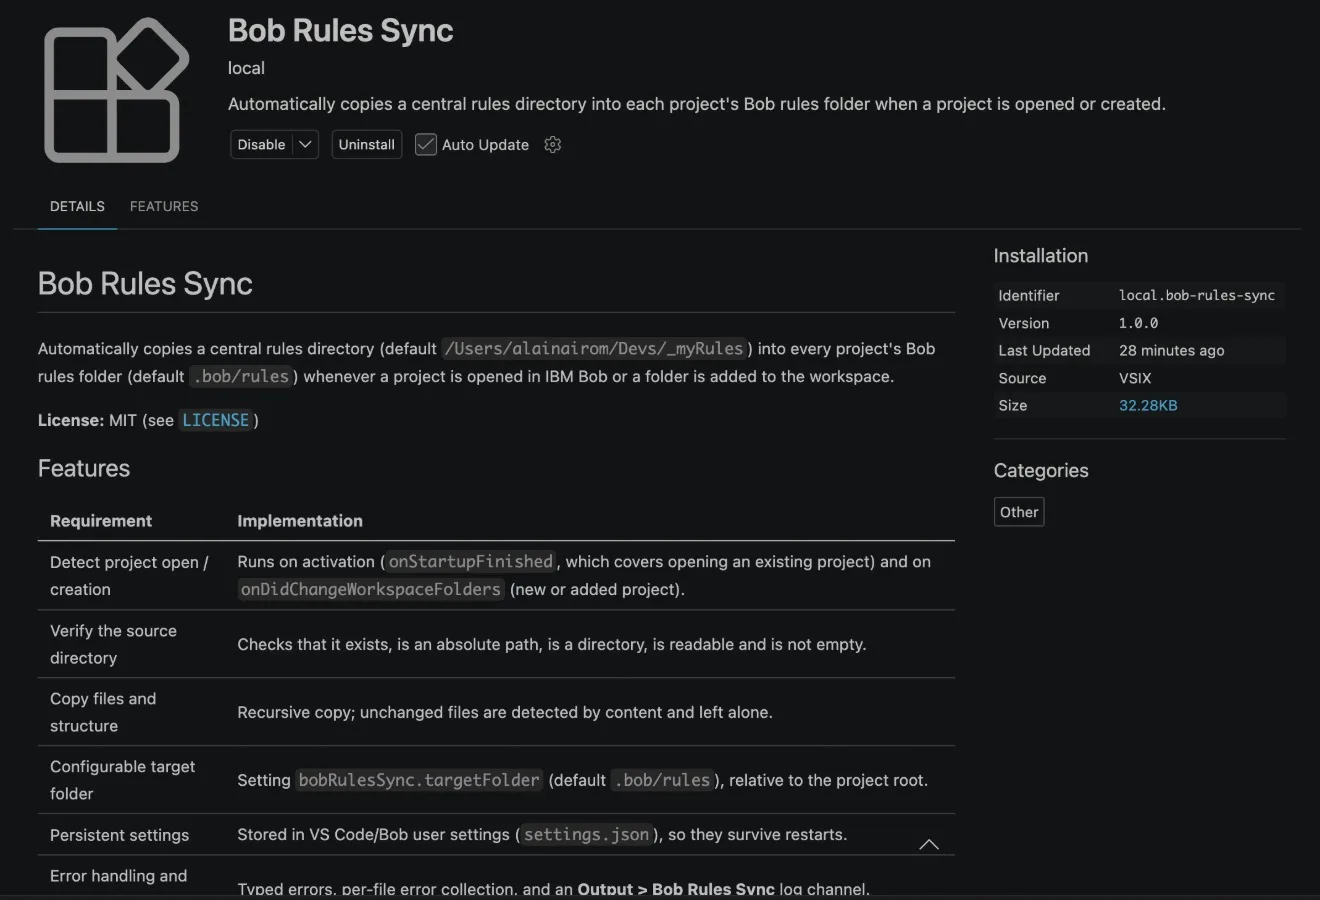Switch to the FEATURES tab

click(x=164, y=206)
